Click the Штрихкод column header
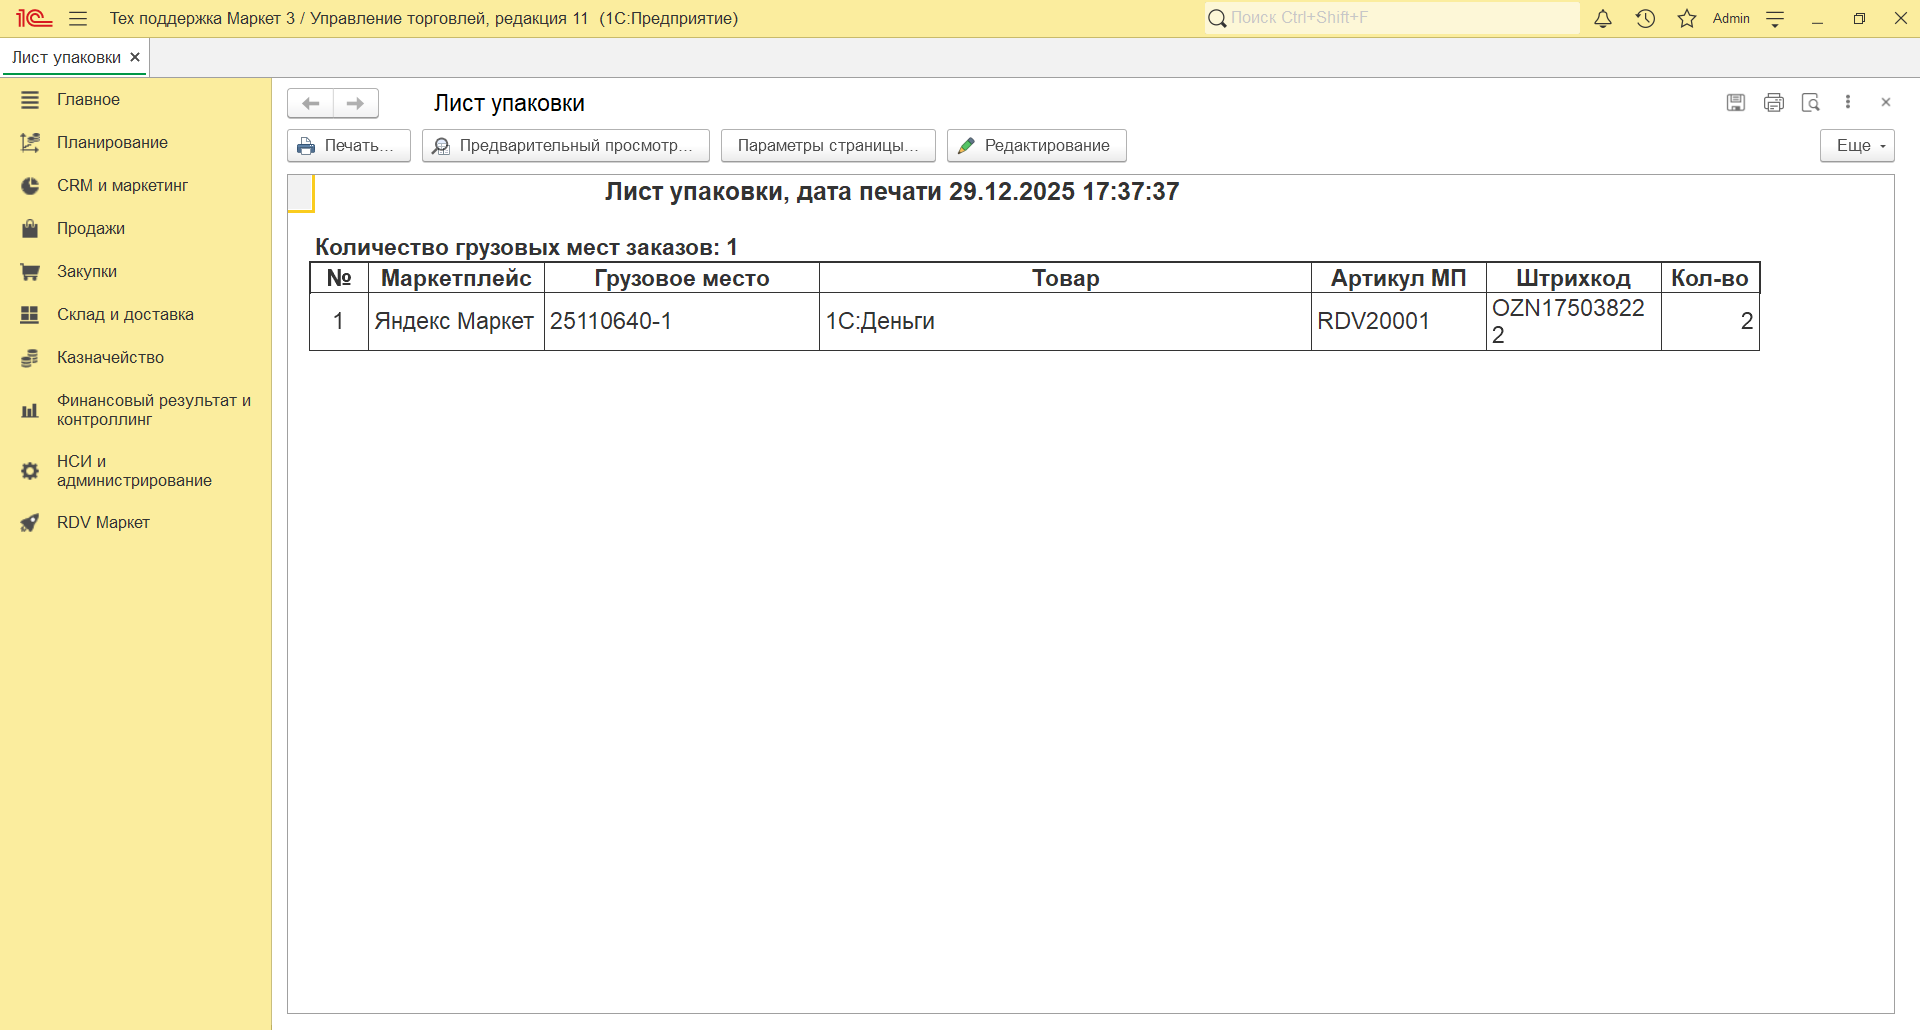The image size is (1920, 1030). [x=1574, y=278]
